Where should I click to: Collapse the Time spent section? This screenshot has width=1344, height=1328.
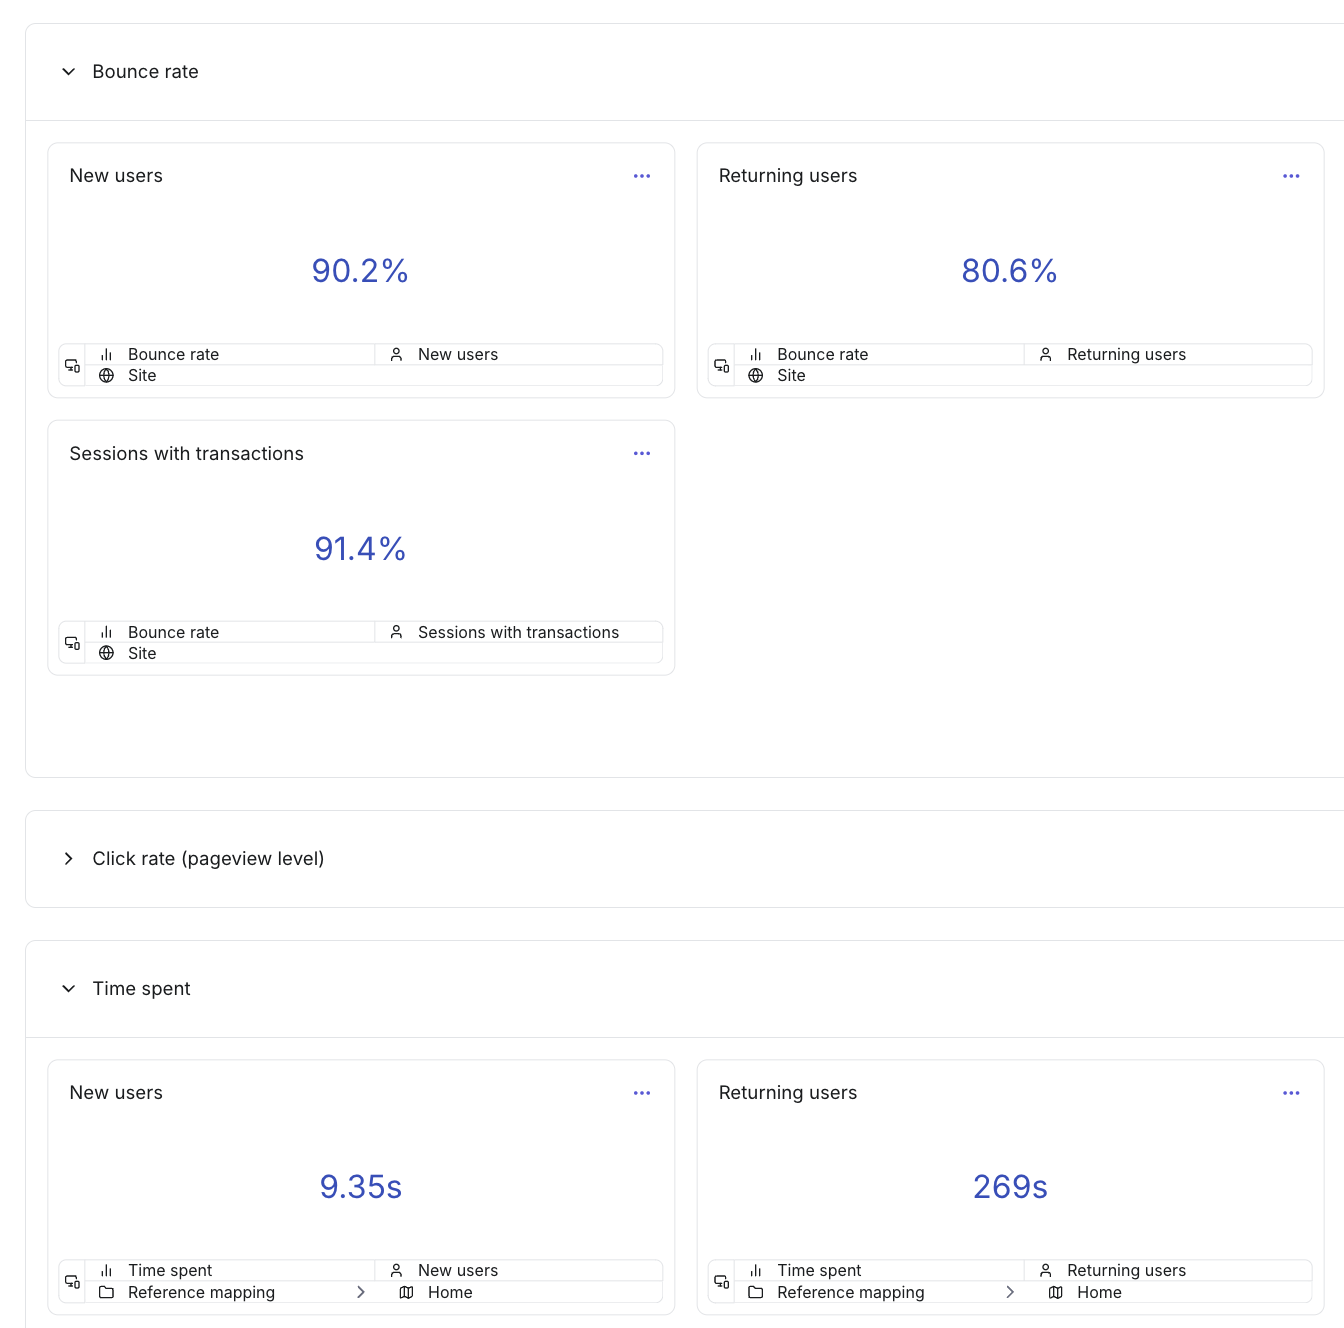(x=69, y=989)
